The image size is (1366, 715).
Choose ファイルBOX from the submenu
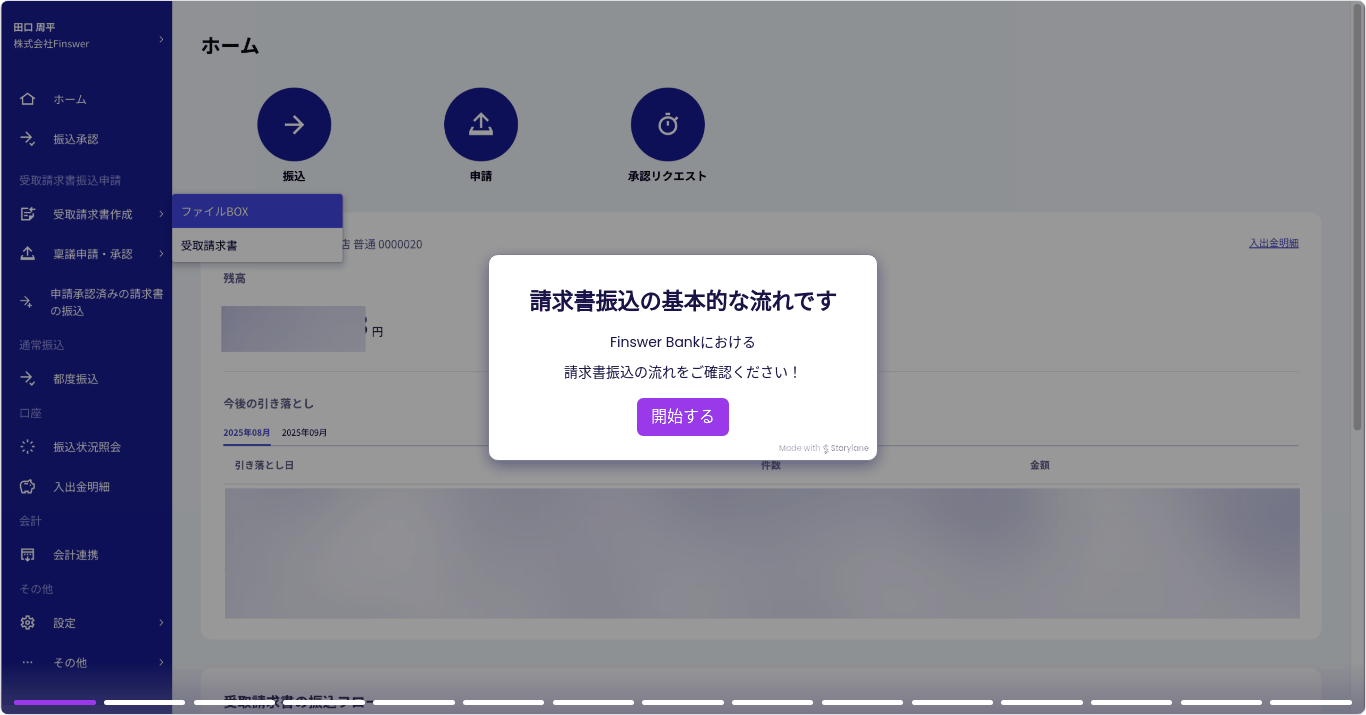click(x=258, y=212)
